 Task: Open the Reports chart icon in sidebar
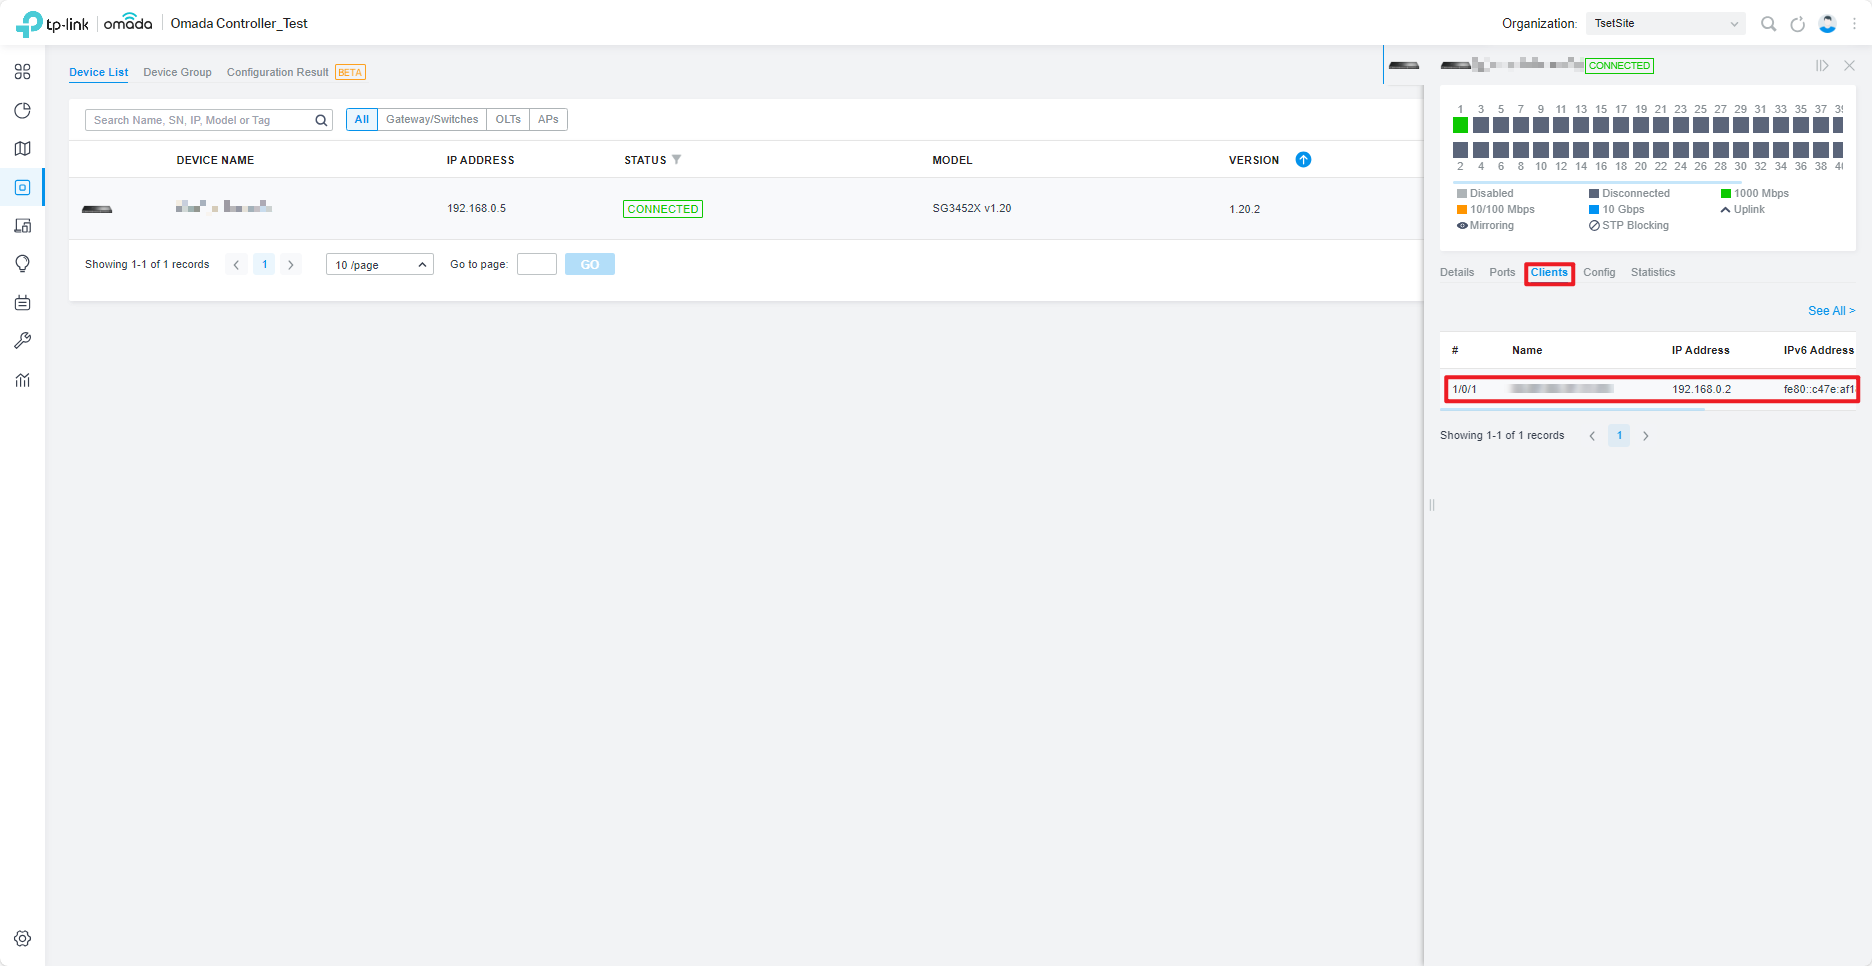click(x=22, y=380)
